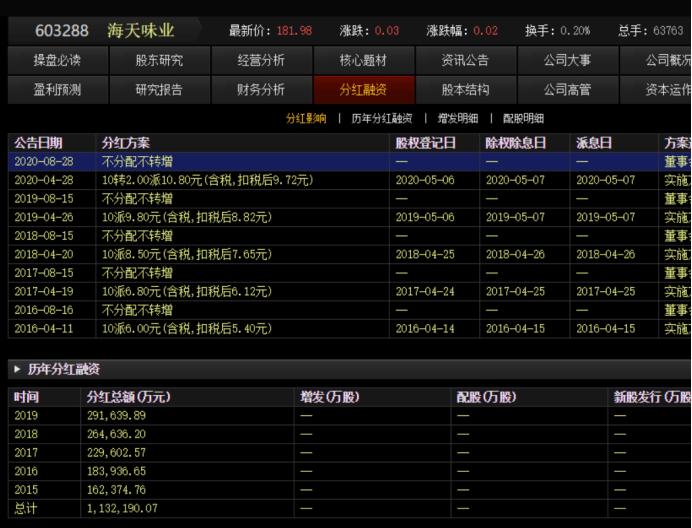This screenshot has width=692, height=528.
Task: Open the 研究报告 tab
Action: click(x=159, y=90)
